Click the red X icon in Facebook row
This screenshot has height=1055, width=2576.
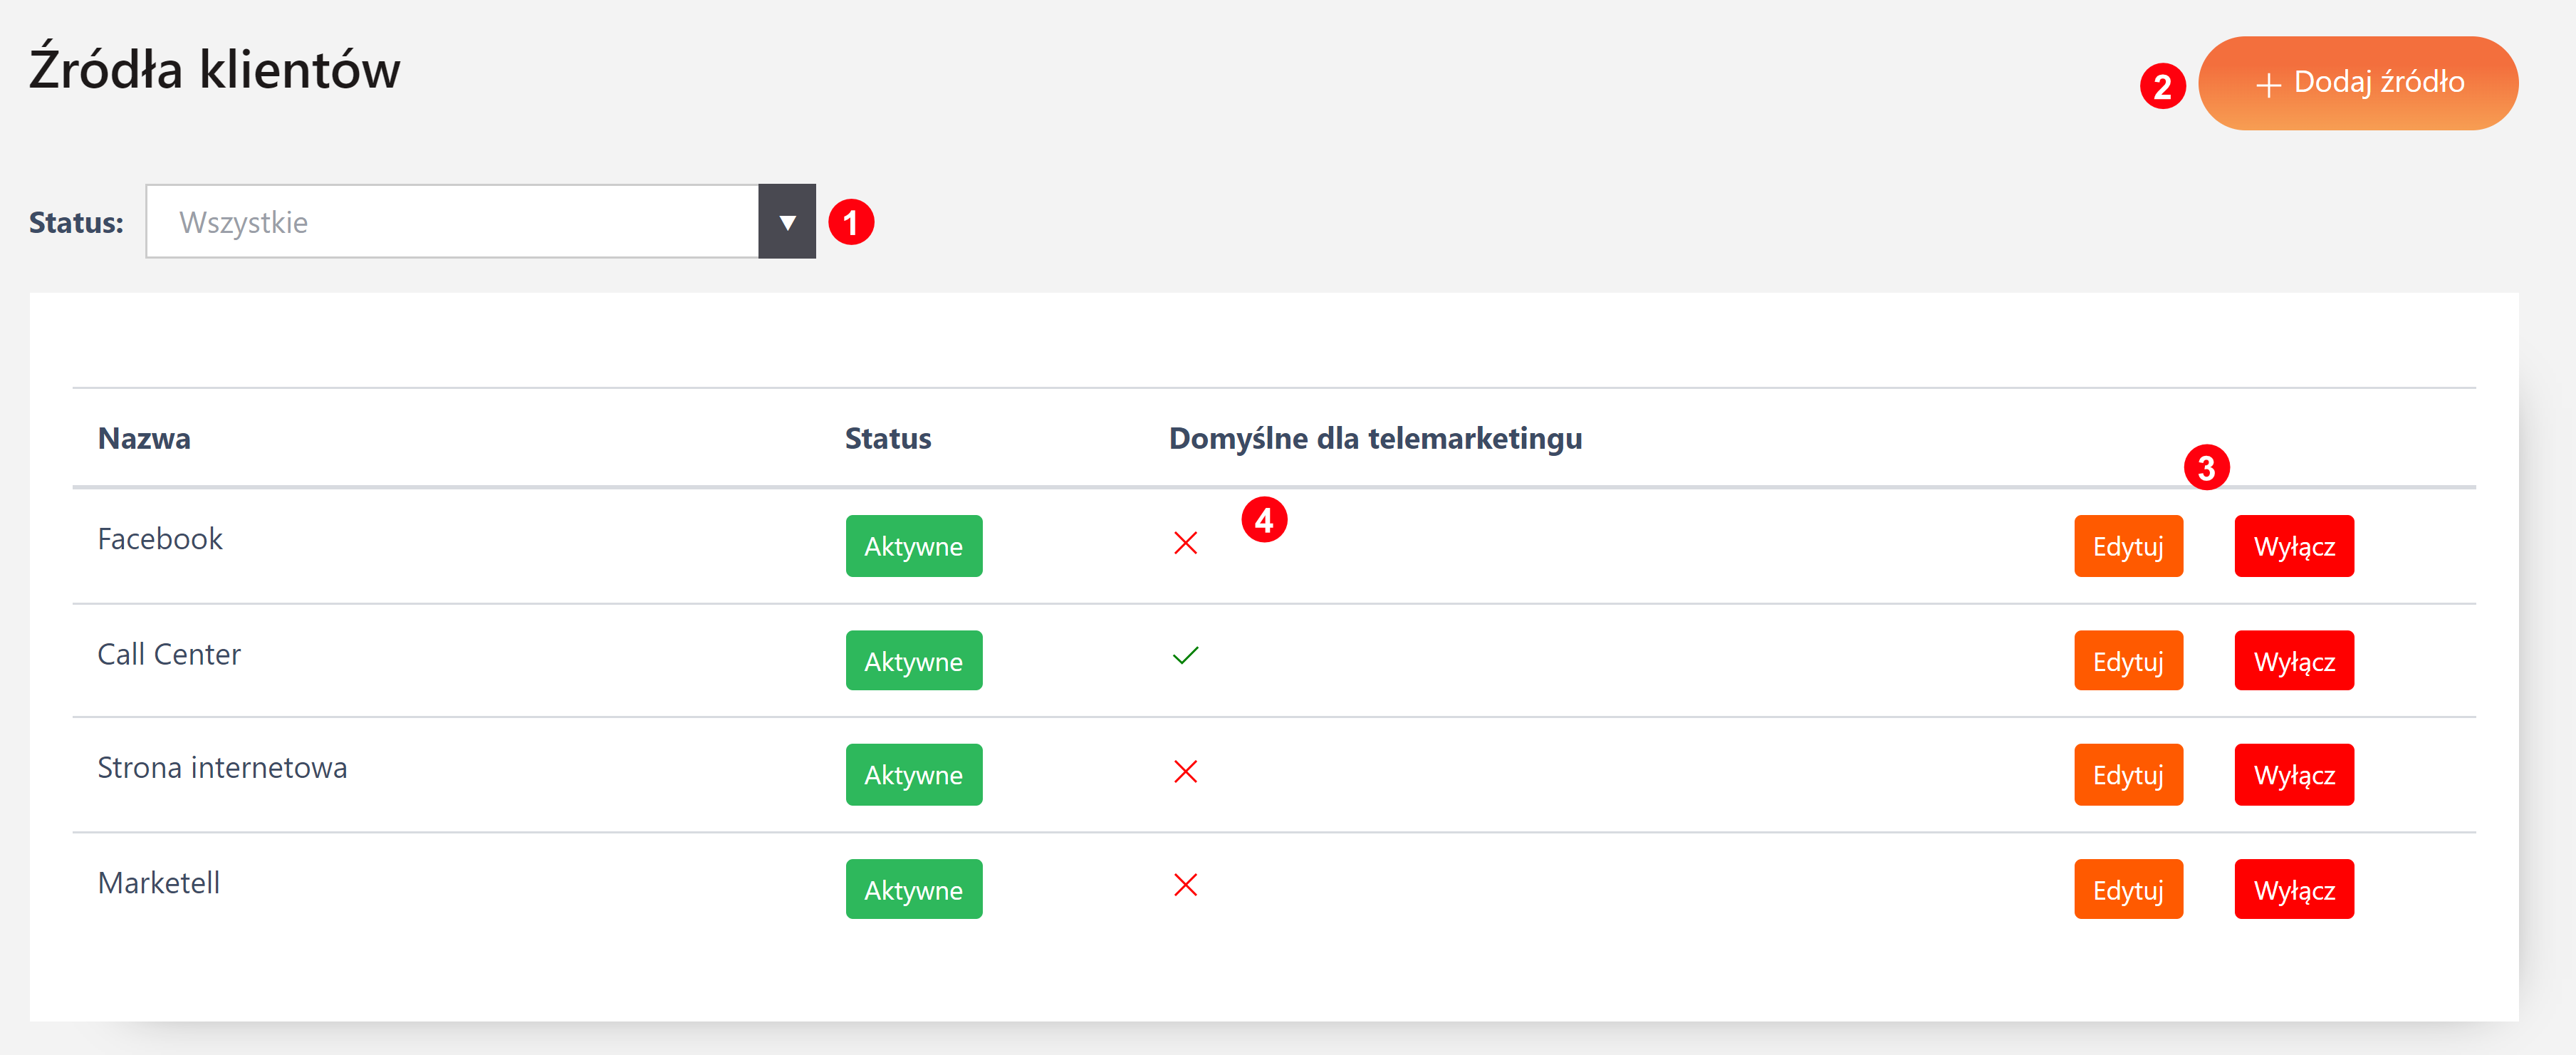pos(1185,543)
